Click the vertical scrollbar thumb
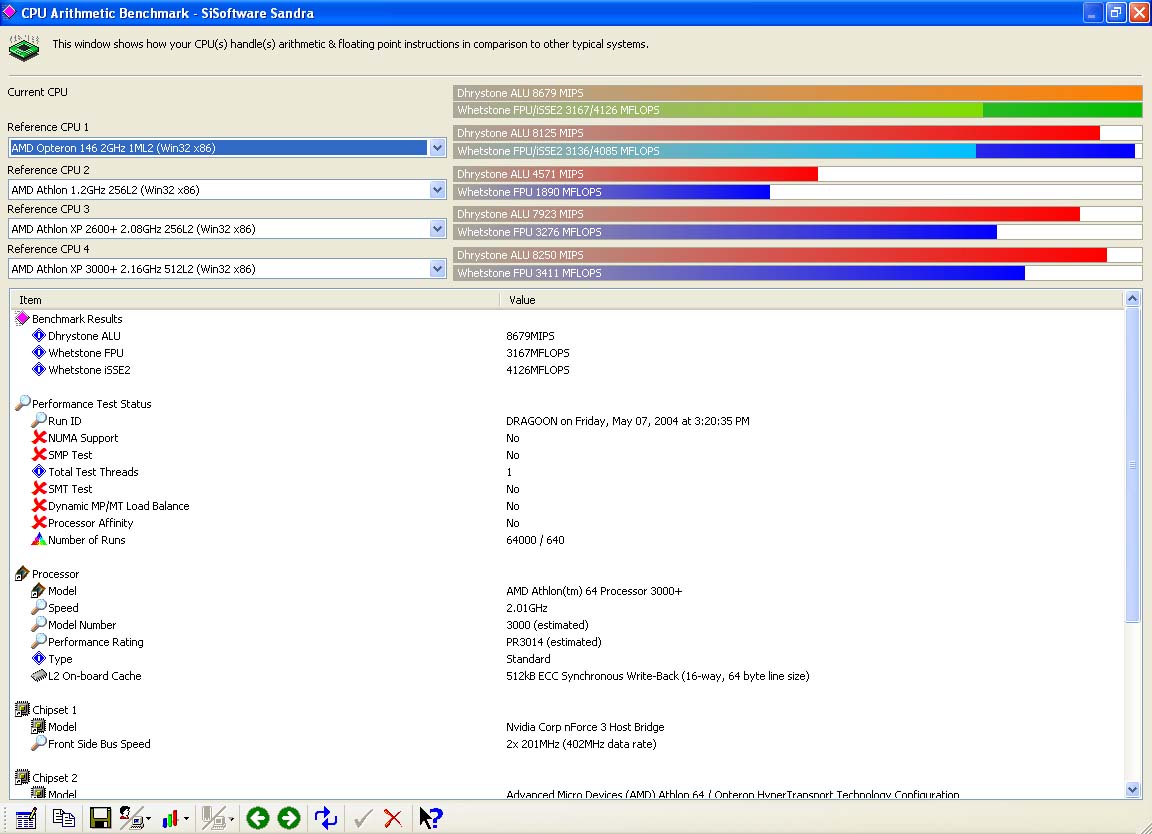 pyautogui.click(x=1132, y=464)
